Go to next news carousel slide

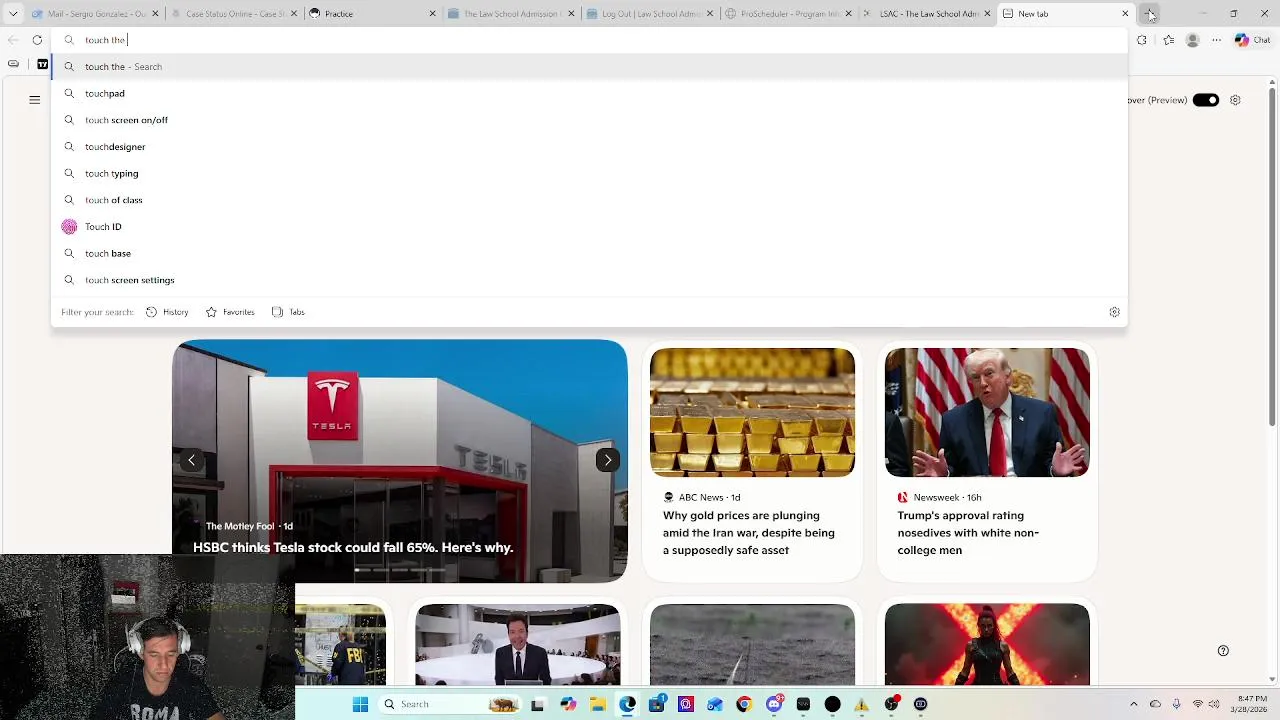point(607,460)
